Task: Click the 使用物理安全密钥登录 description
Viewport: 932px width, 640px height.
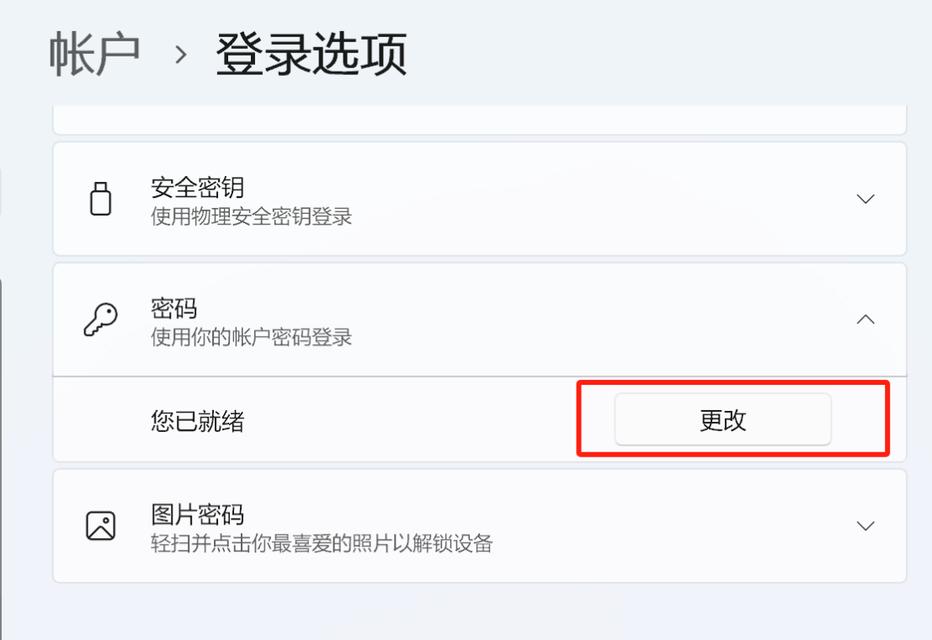Action: pos(251,217)
